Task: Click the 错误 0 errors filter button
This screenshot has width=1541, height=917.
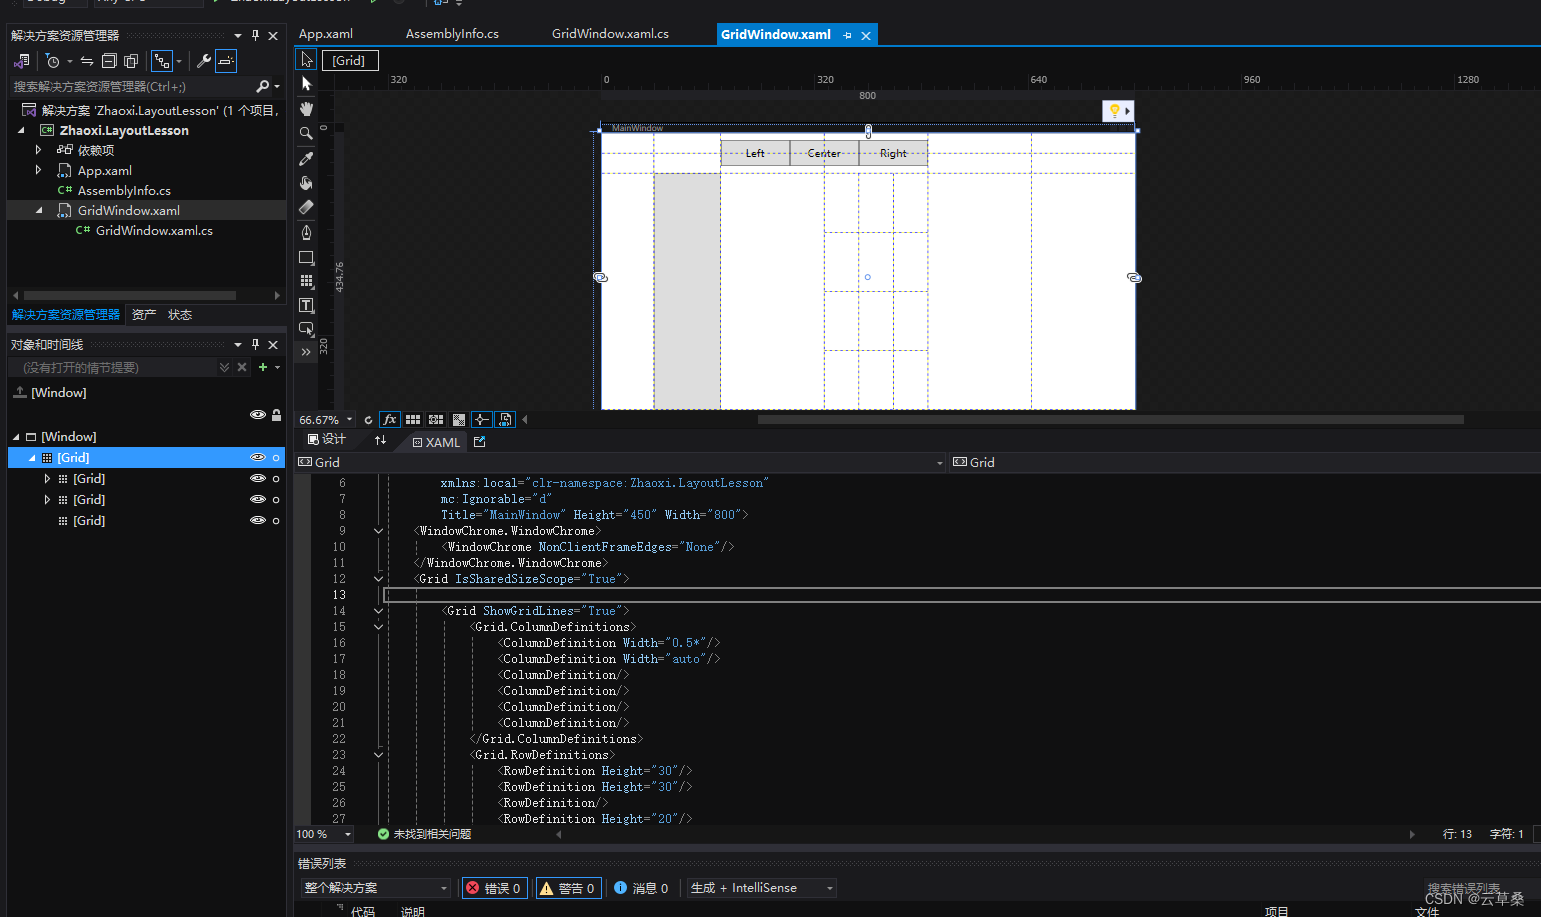Action: pos(493,888)
